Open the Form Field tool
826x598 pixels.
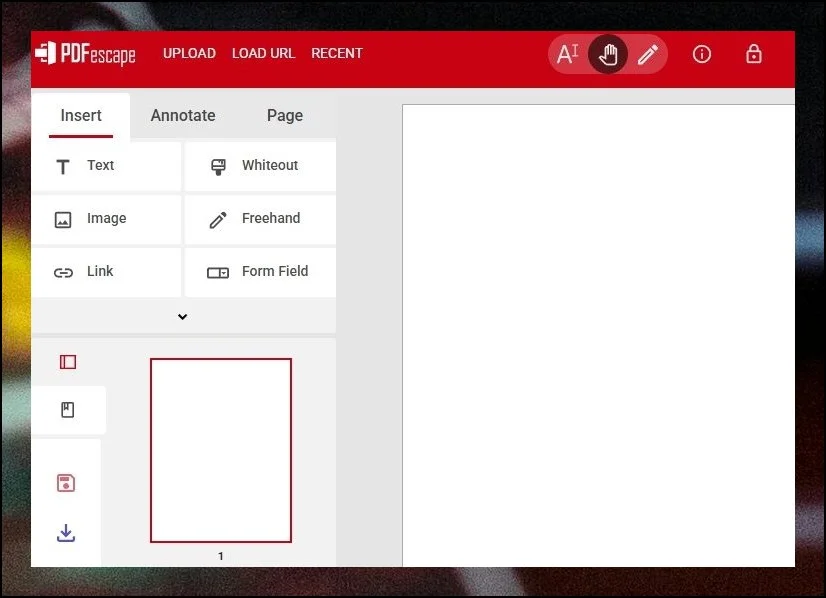[260, 272]
